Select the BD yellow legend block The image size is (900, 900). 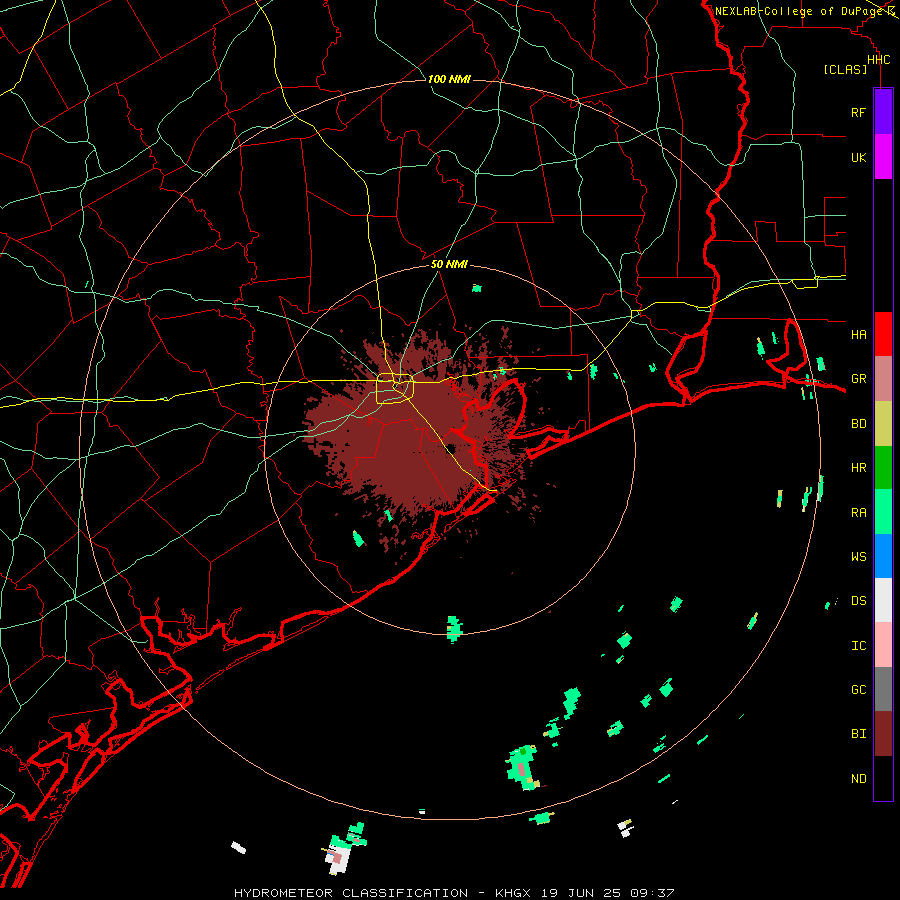[883, 424]
